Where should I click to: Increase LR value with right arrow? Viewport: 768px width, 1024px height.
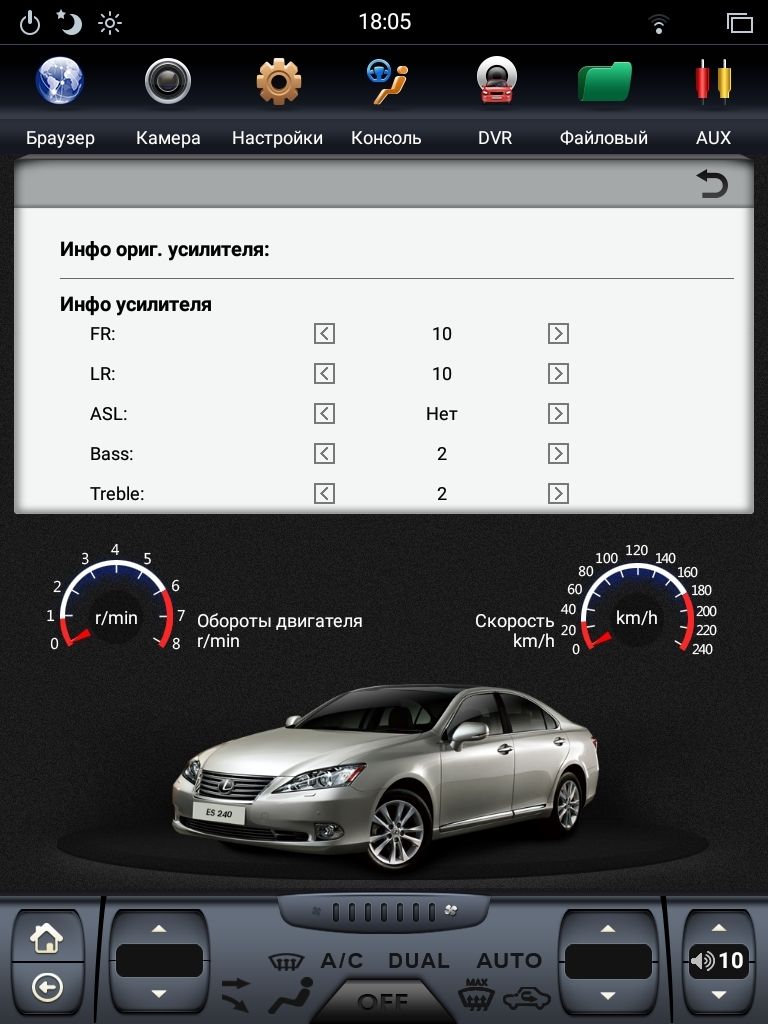tap(558, 374)
